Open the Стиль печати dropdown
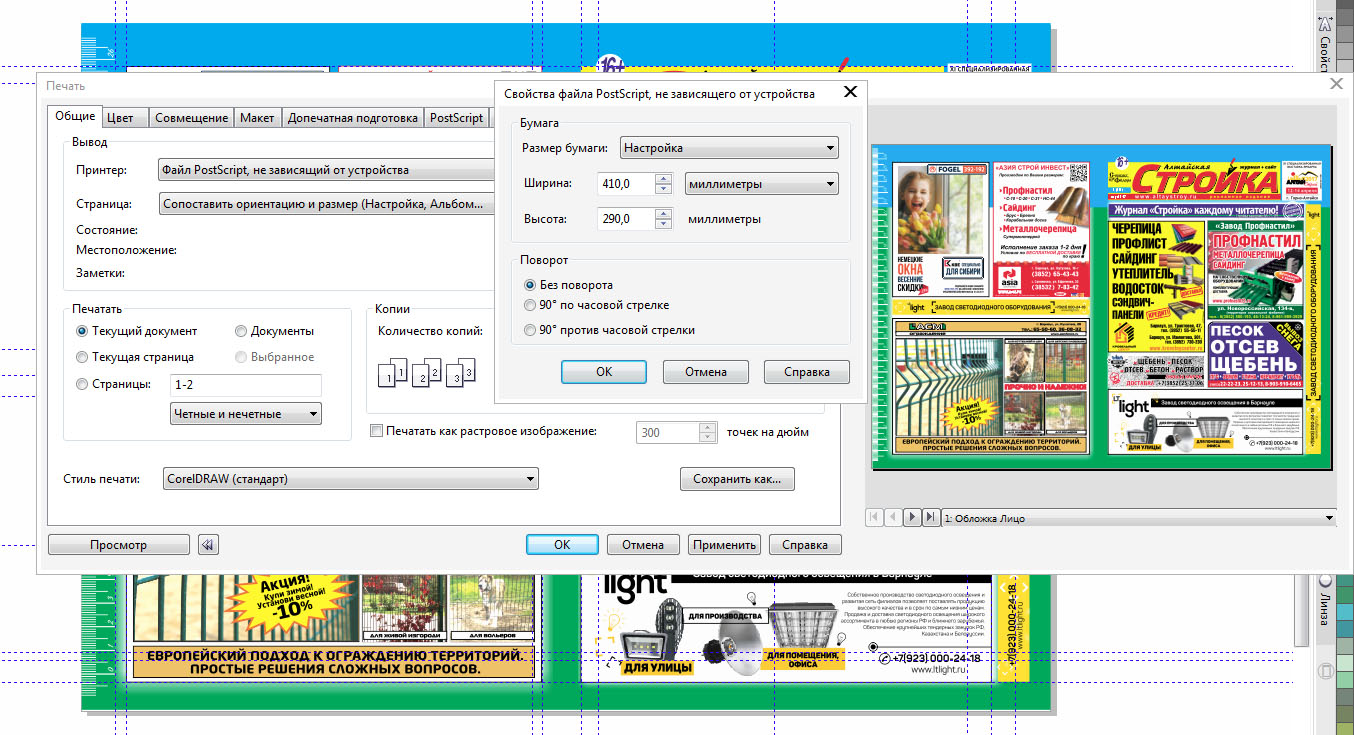Viewport: 1354px width, 735px height. click(350, 479)
